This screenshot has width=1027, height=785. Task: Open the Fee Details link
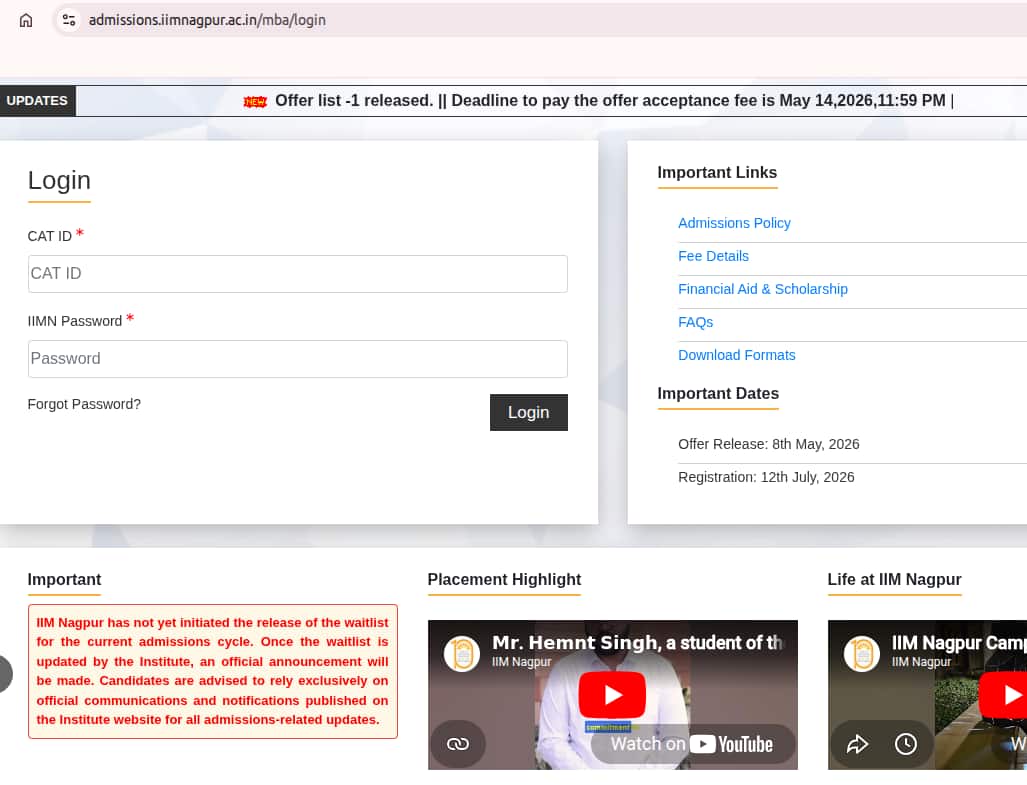point(713,256)
